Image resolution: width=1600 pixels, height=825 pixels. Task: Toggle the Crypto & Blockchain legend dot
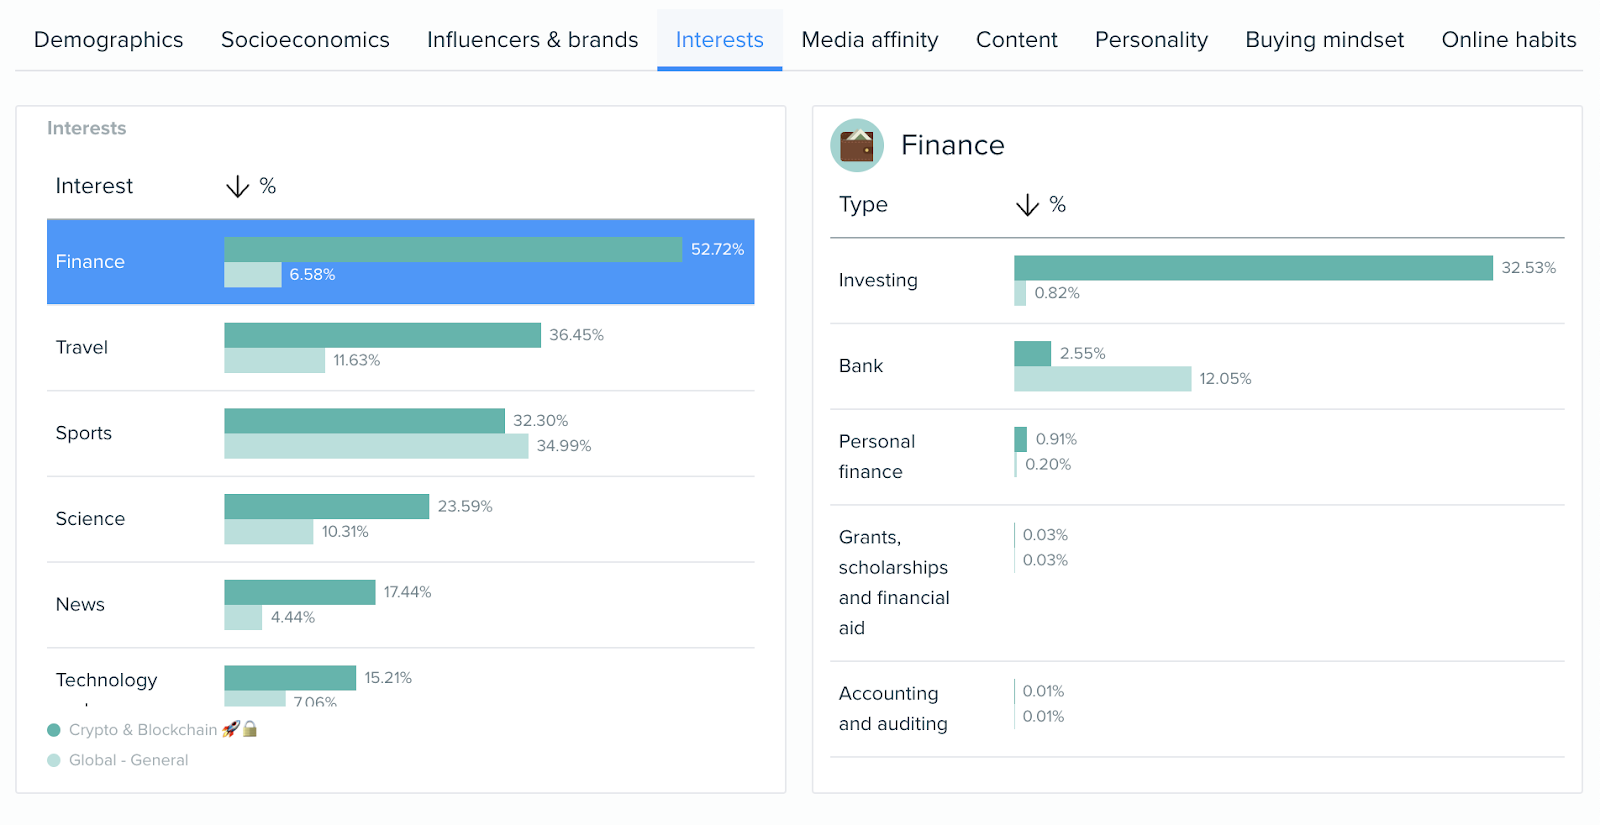click(x=53, y=729)
